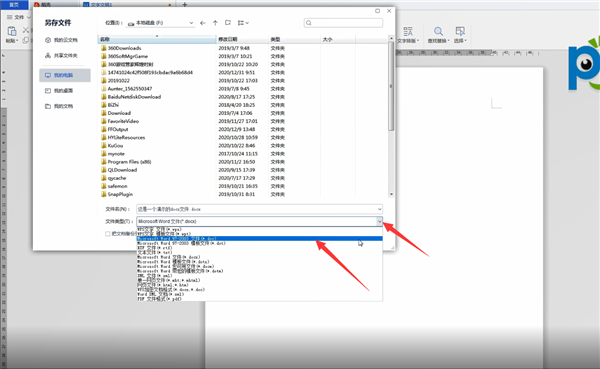
Task: Switch to the 首页 tab
Action: coord(14,5)
